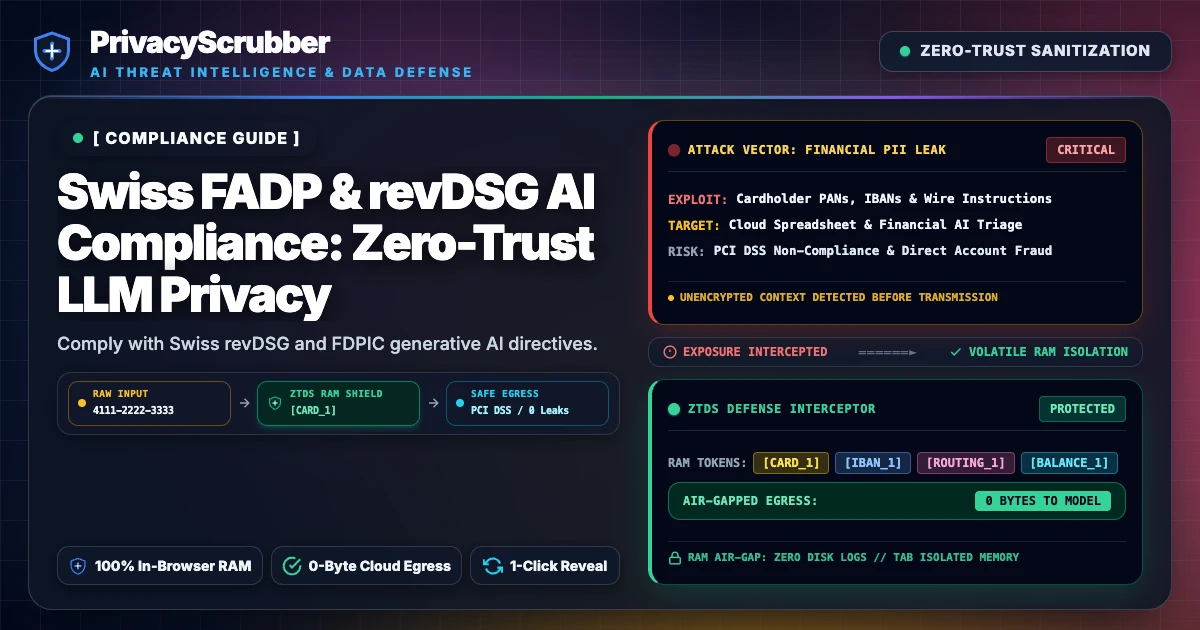This screenshot has width=1200, height=630.
Task: Click the PrivacyScrubber brand name
Action: tap(210, 43)
